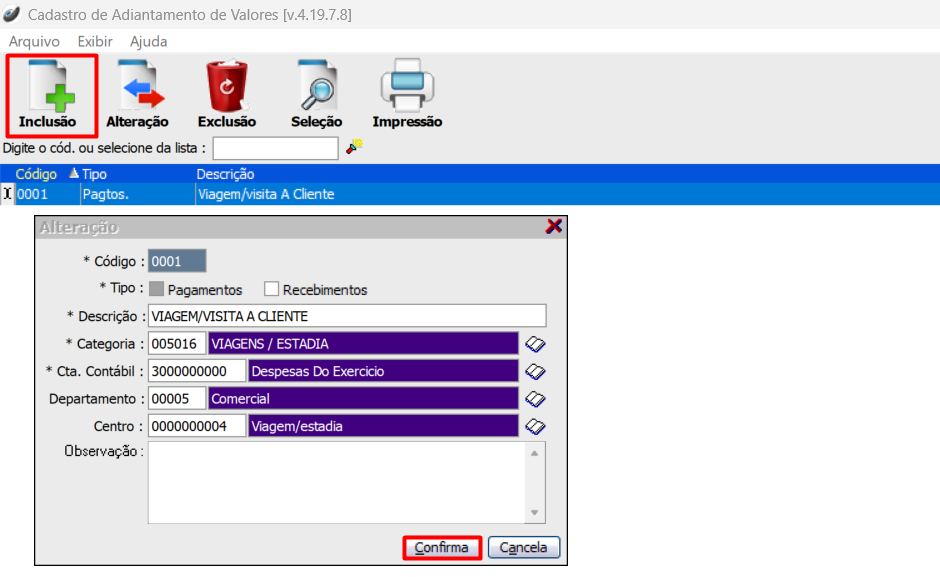Open the Arquivo menu
940x577 pixels.
pyautogui.click(x=34, y=41)
